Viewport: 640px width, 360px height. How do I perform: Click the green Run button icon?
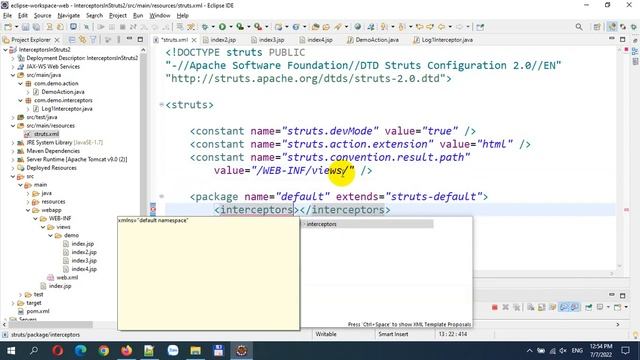tap(222, 27)
